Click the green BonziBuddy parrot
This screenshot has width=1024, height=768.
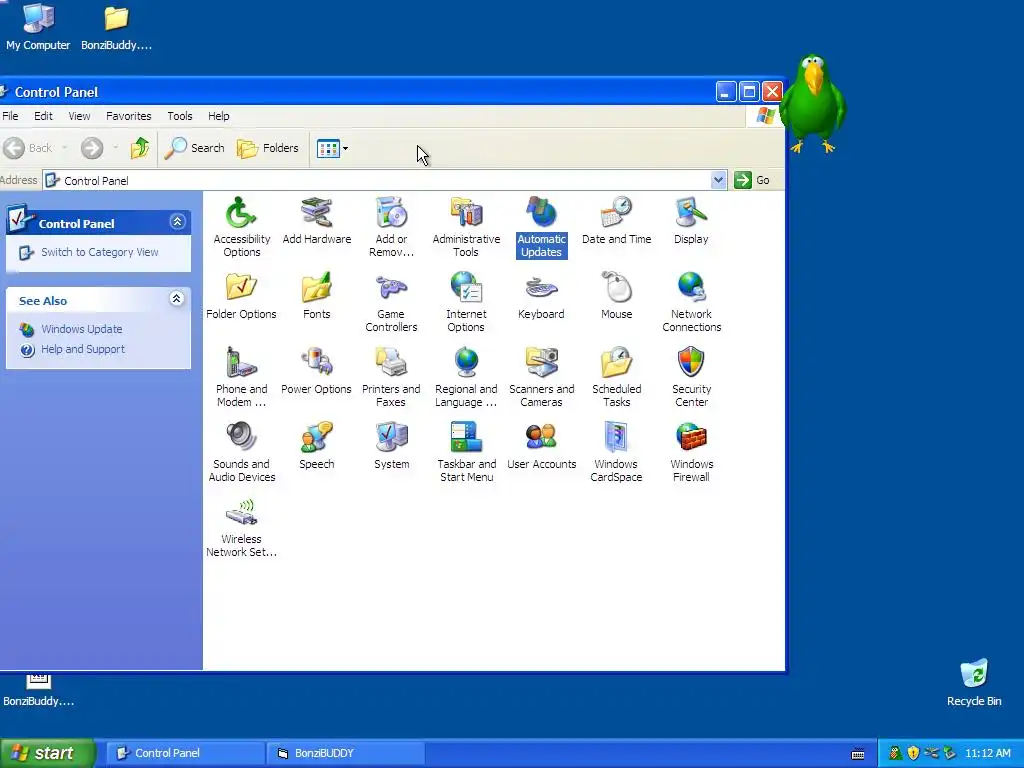pyautogui.click(x=813, y=103)
